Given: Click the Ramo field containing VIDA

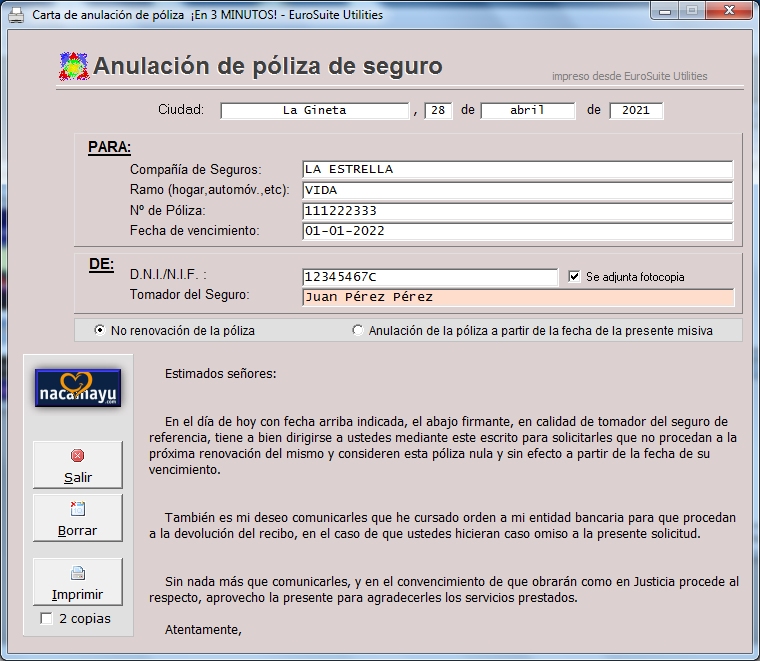Looking at the screenshot, I should 517,190.
